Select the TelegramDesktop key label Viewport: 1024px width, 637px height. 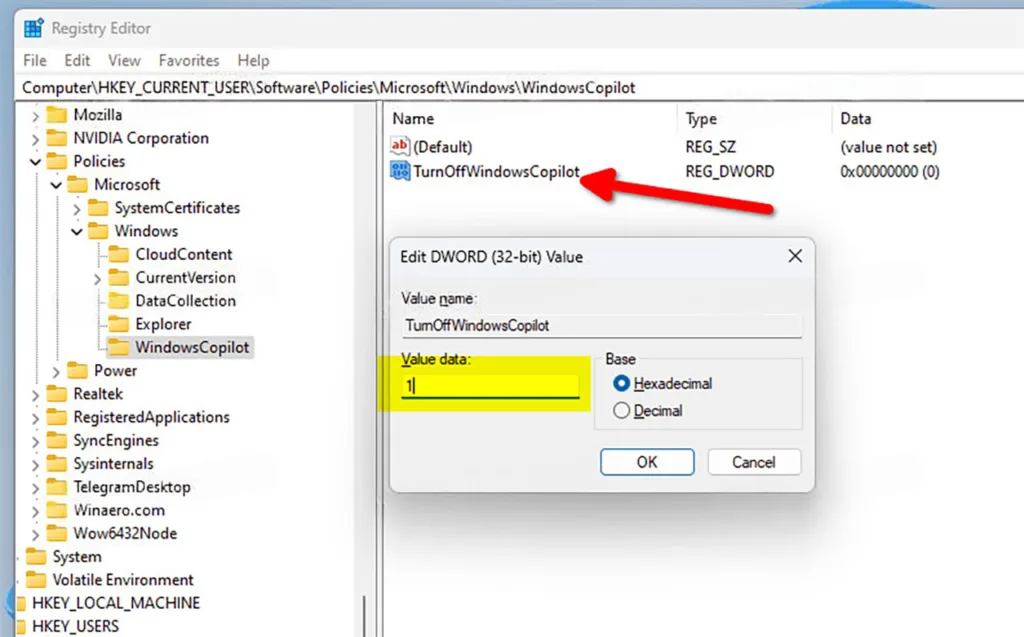[132, 487]
